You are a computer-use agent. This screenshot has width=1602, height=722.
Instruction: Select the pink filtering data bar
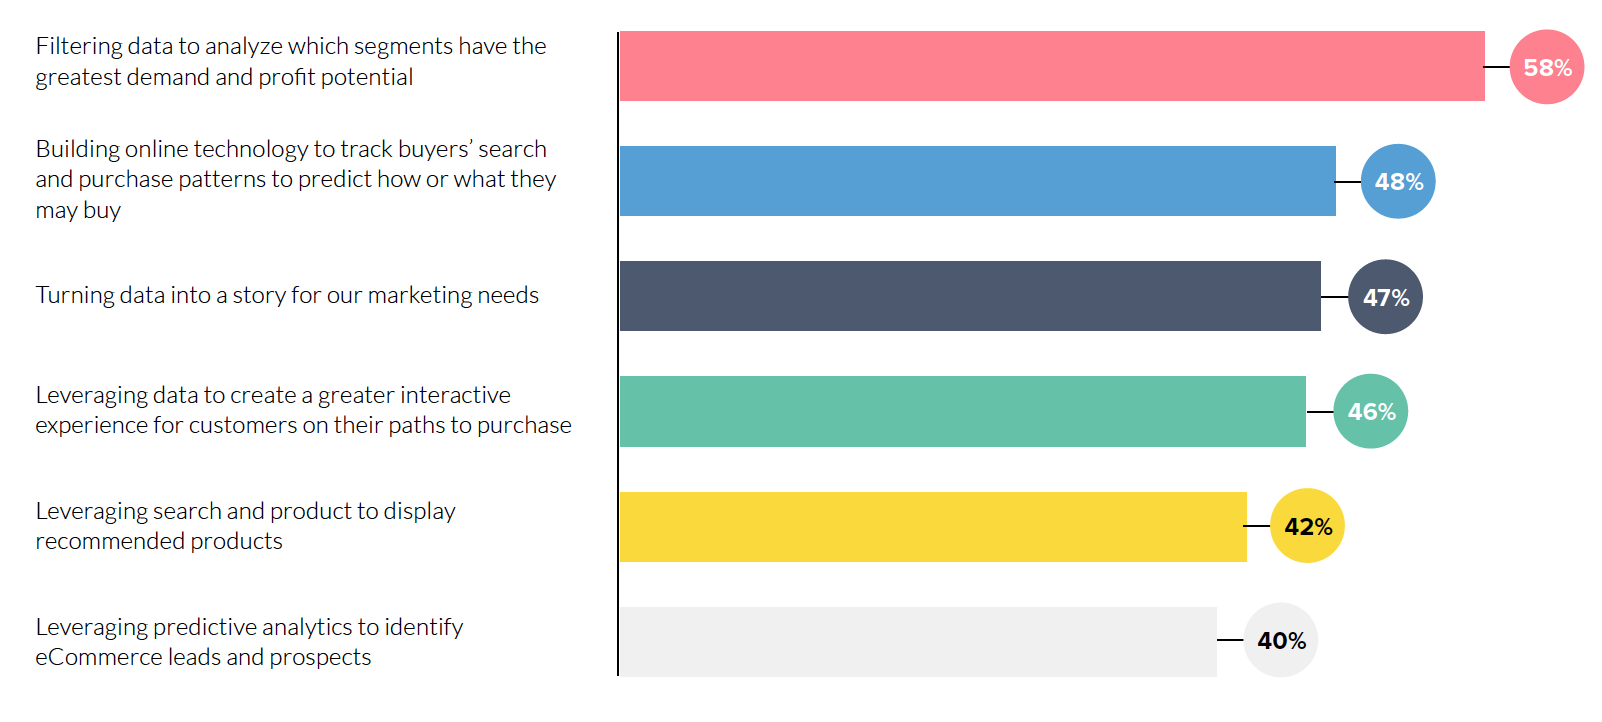pos(1052,66)
